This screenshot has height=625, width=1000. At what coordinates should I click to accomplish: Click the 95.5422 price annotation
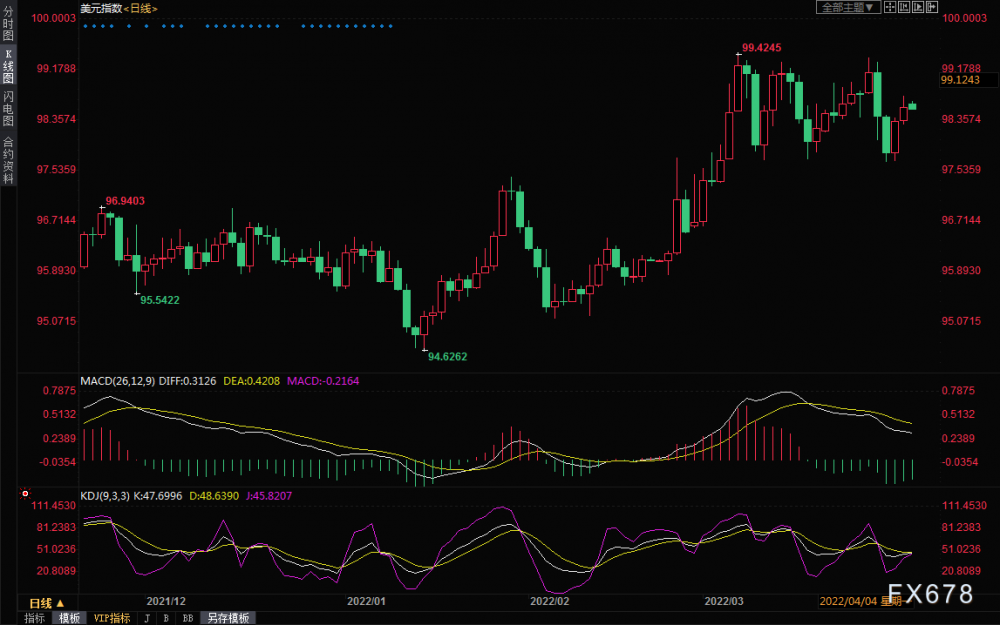coord(160,300)
